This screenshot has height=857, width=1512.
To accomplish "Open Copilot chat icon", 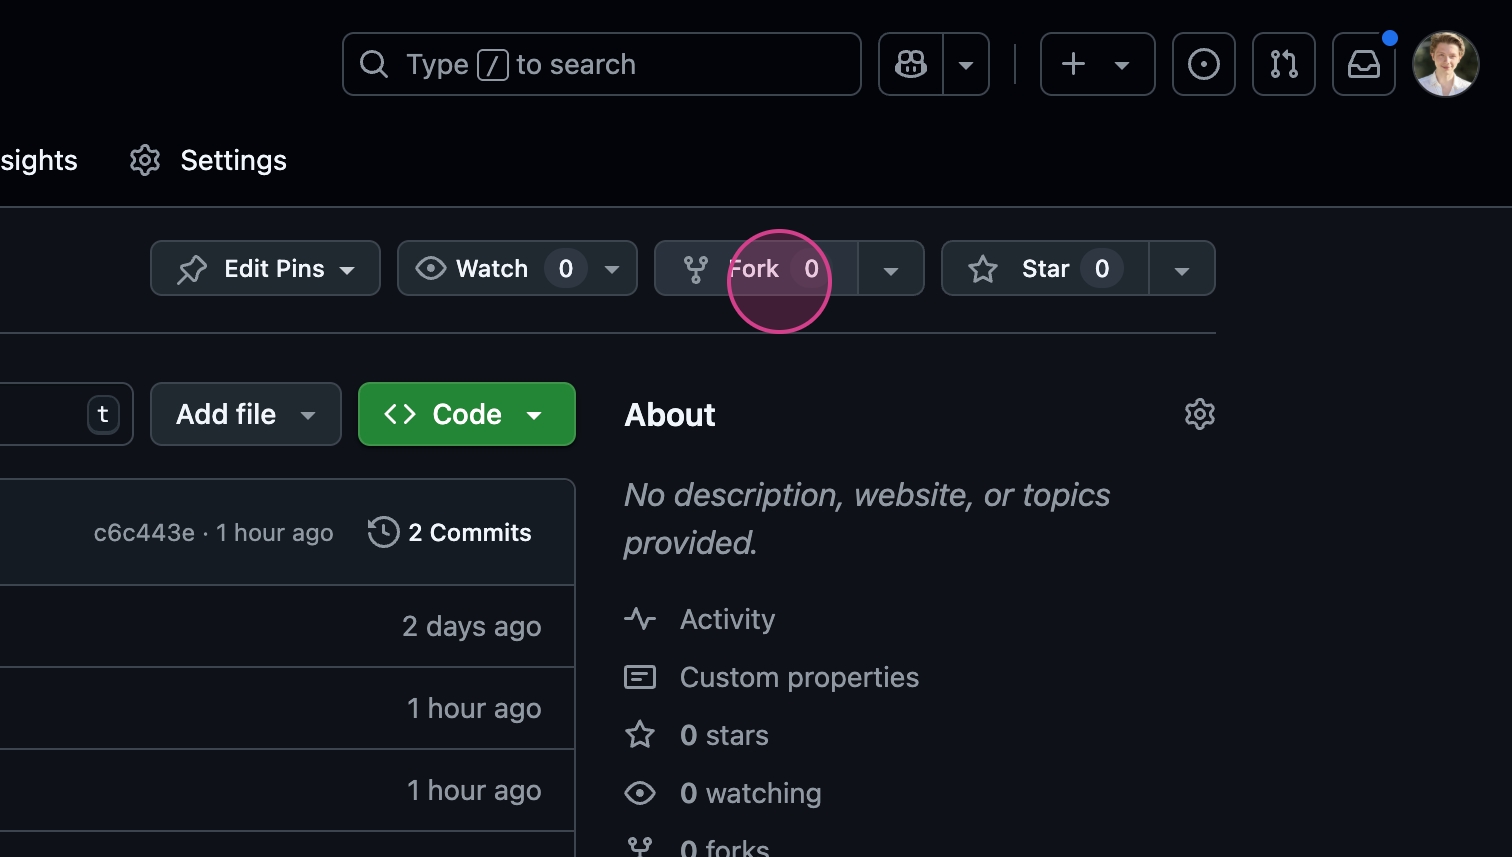I will (911, 64).
